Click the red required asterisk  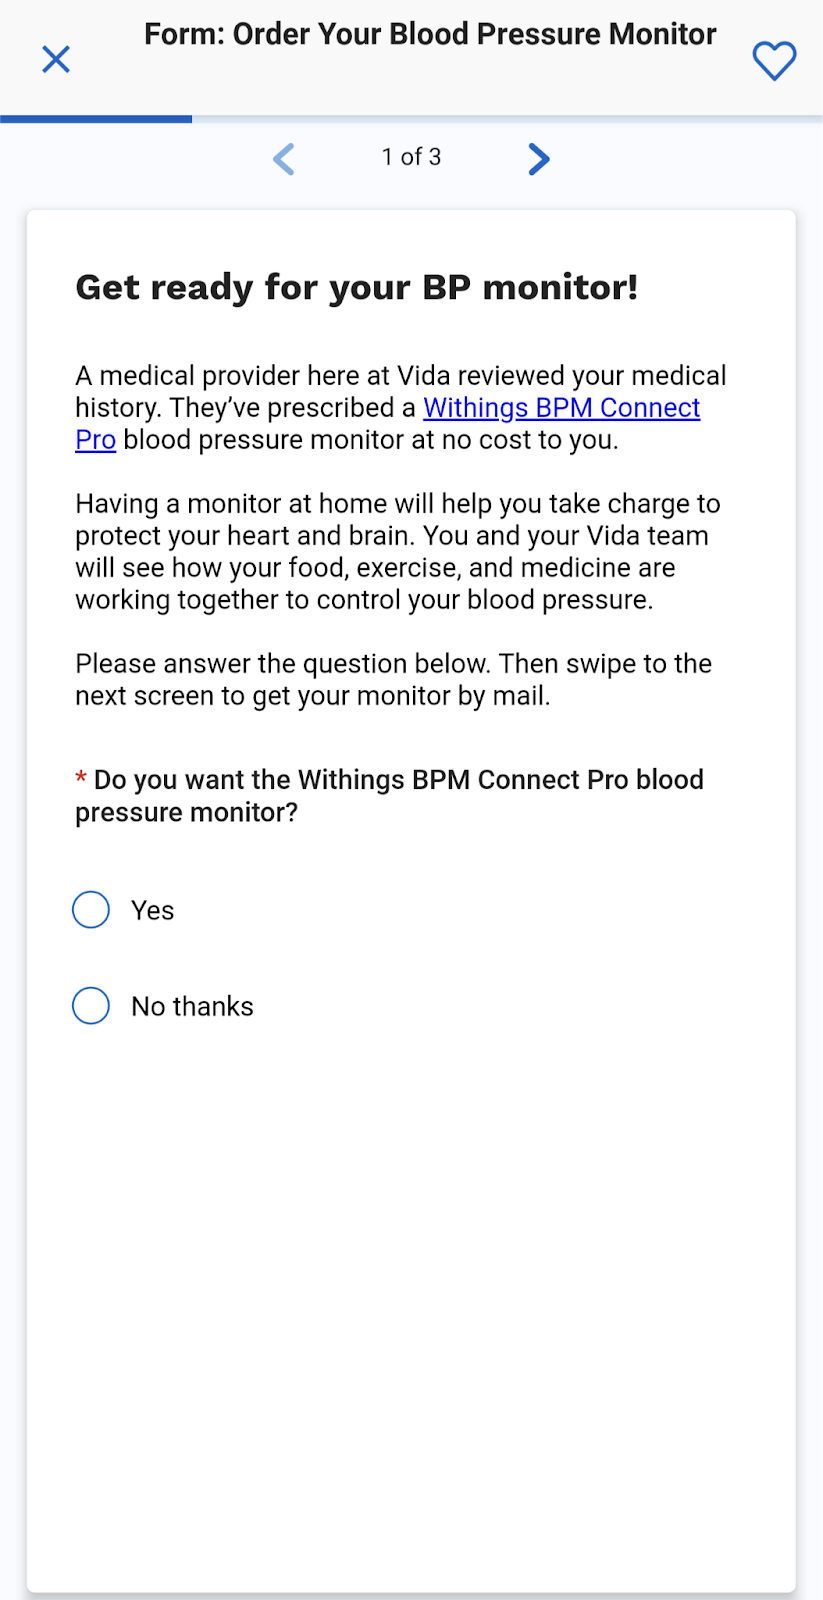pos(81,780)
